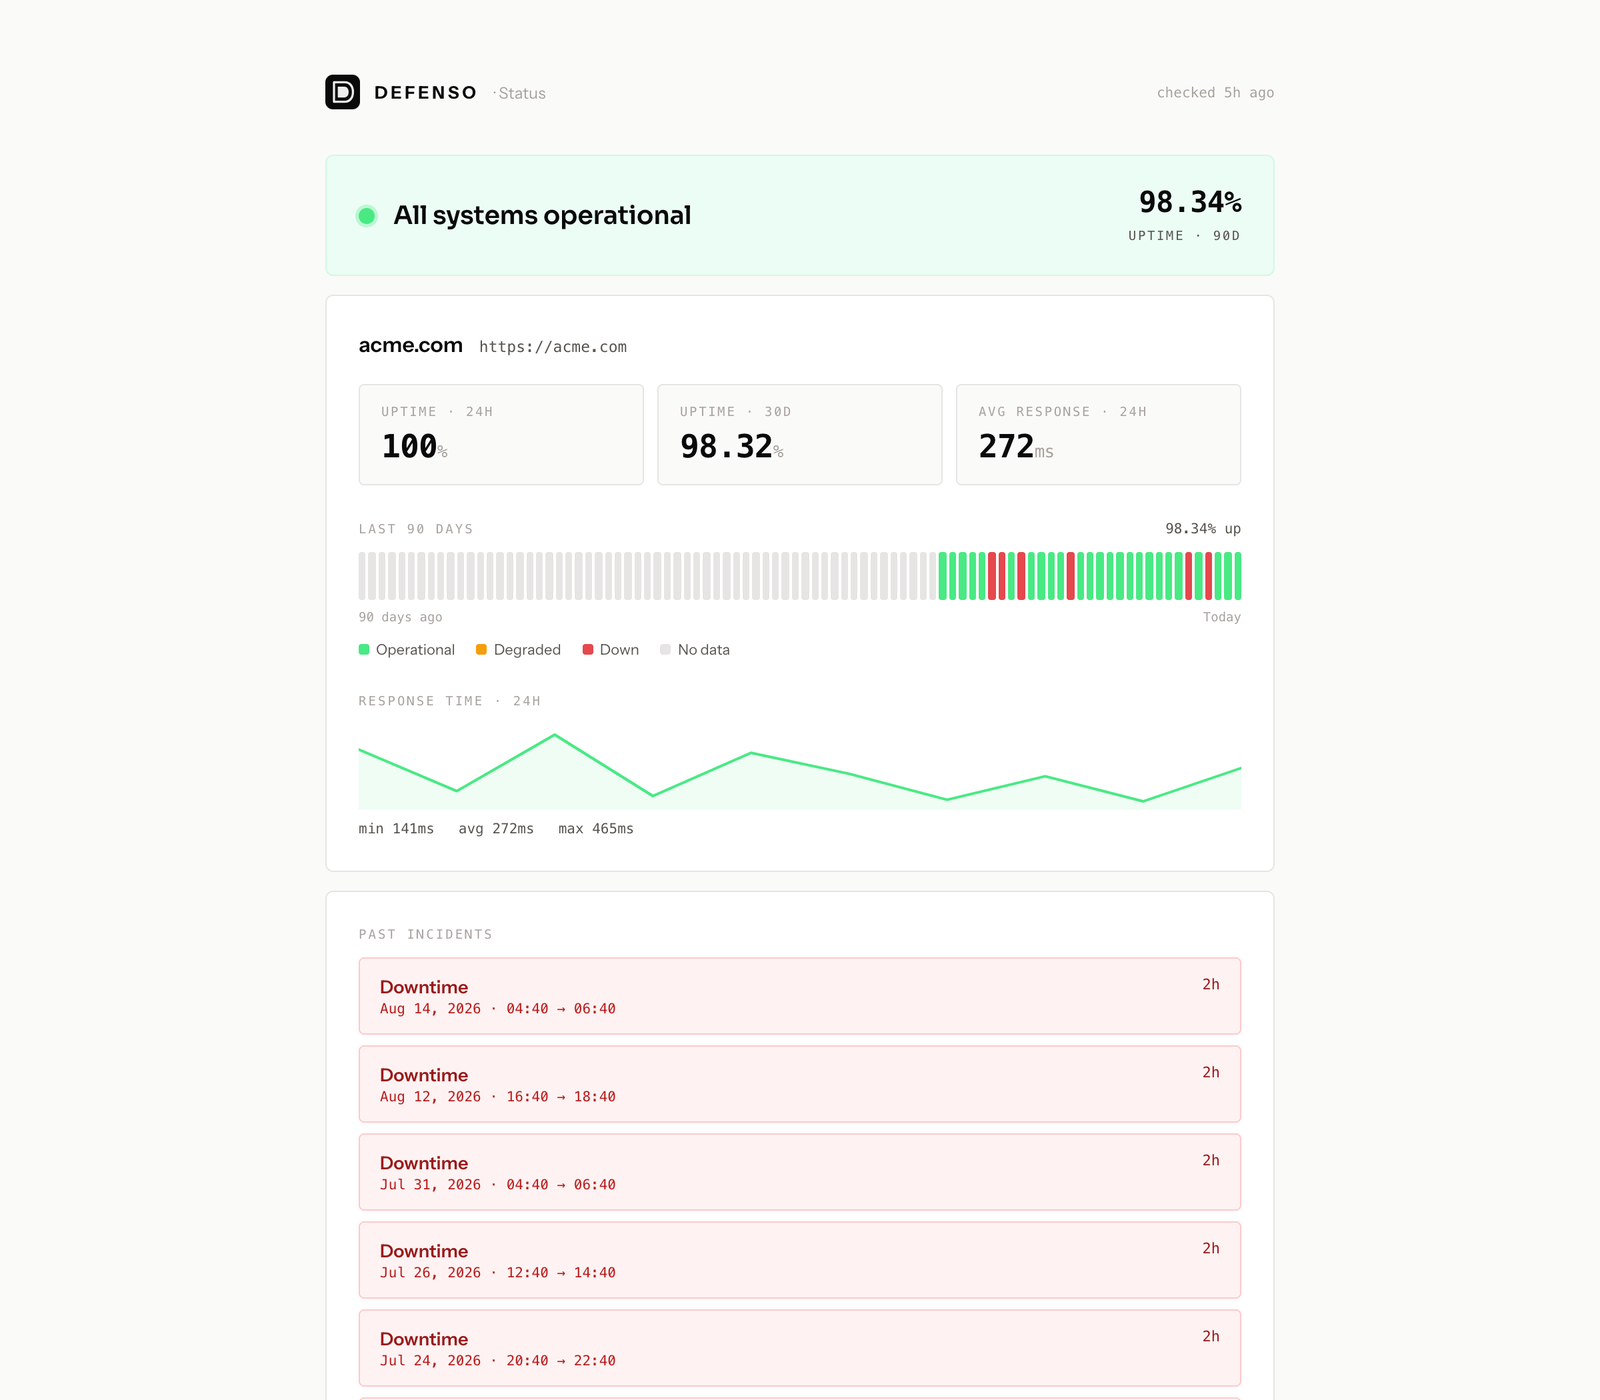1600x1400 pixels.
Task: Click the Uptime 24H card showing 100%
Action: (x=501, y=435)
